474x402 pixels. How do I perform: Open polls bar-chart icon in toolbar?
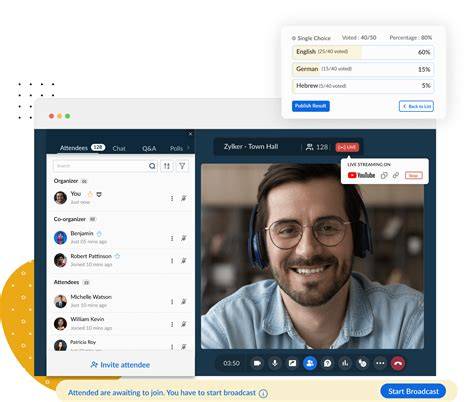tap(345, 363)
